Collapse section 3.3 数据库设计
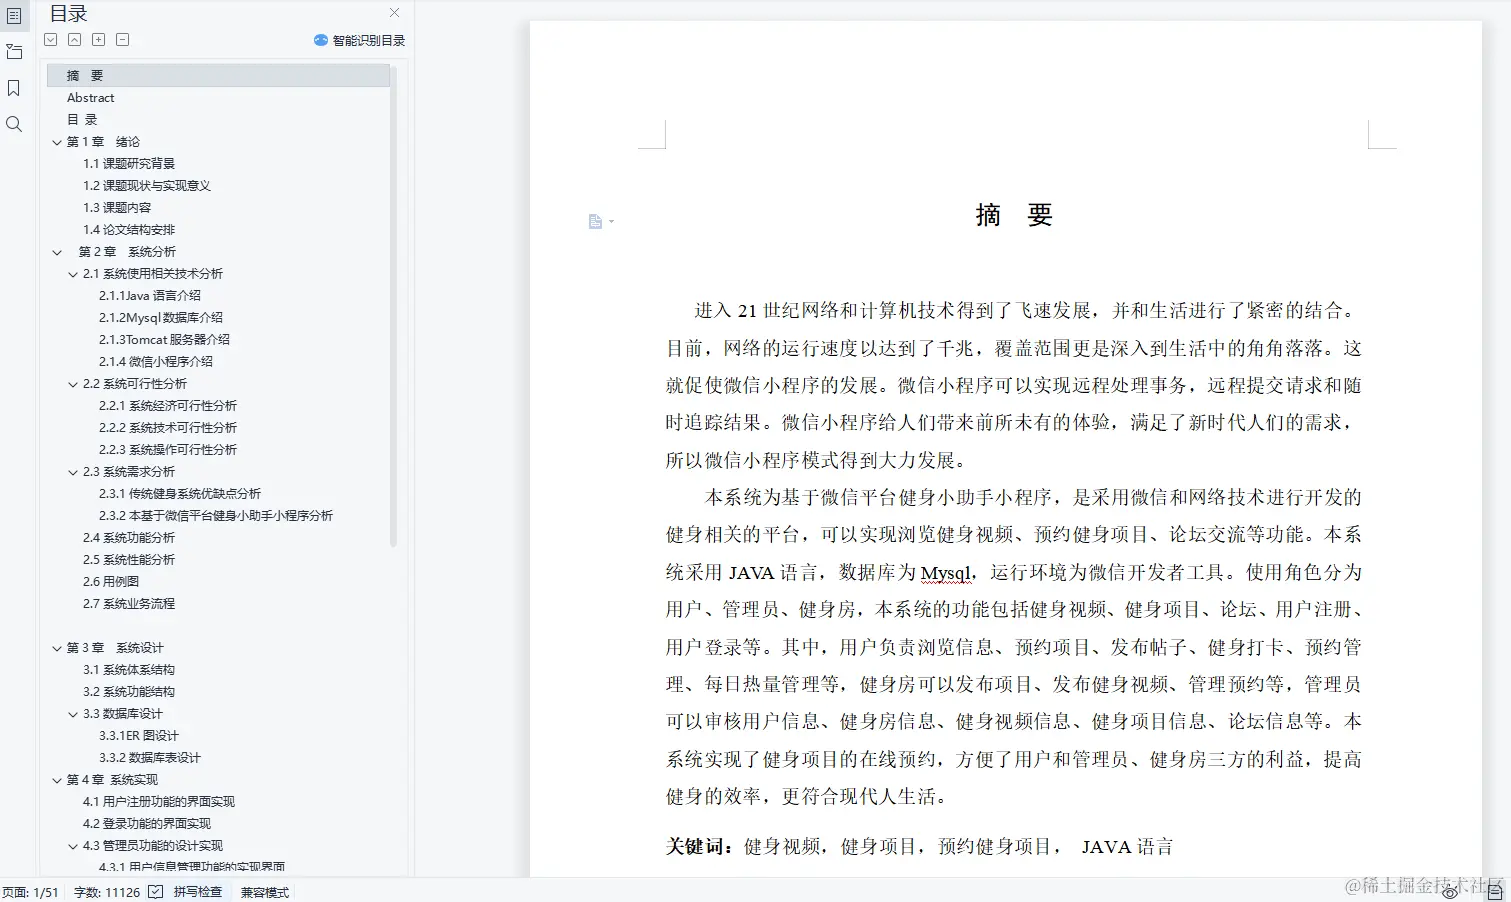 coord(73,714)
